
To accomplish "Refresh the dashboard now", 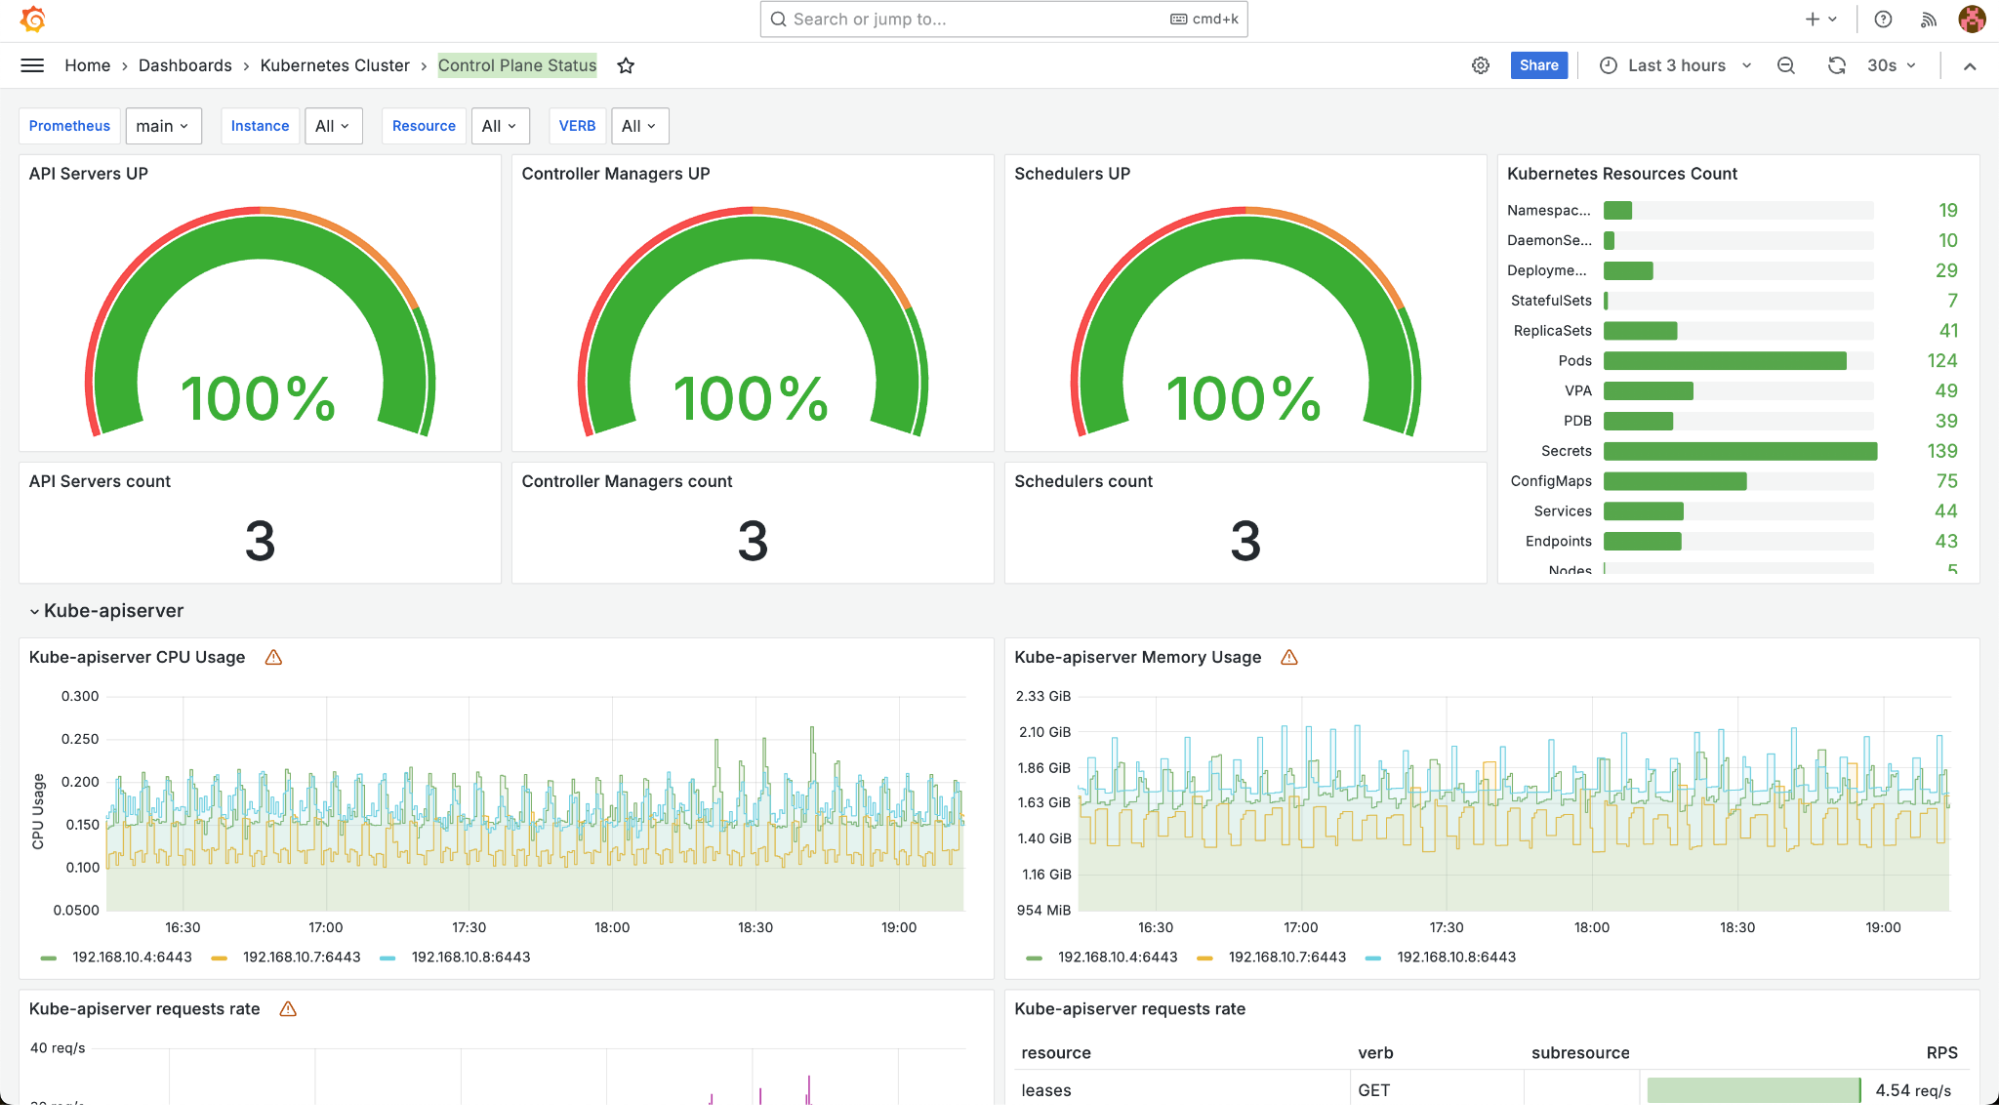I will point(1836,65).
